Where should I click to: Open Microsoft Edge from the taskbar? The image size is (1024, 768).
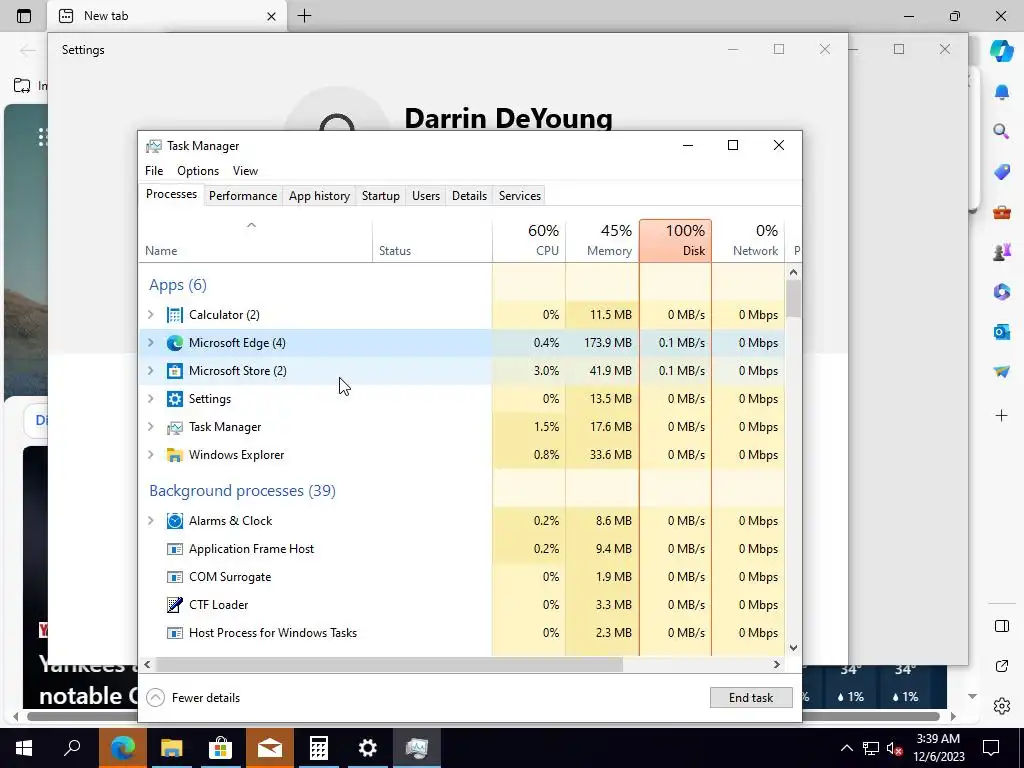pyautogui.click(x=123, y=748)
